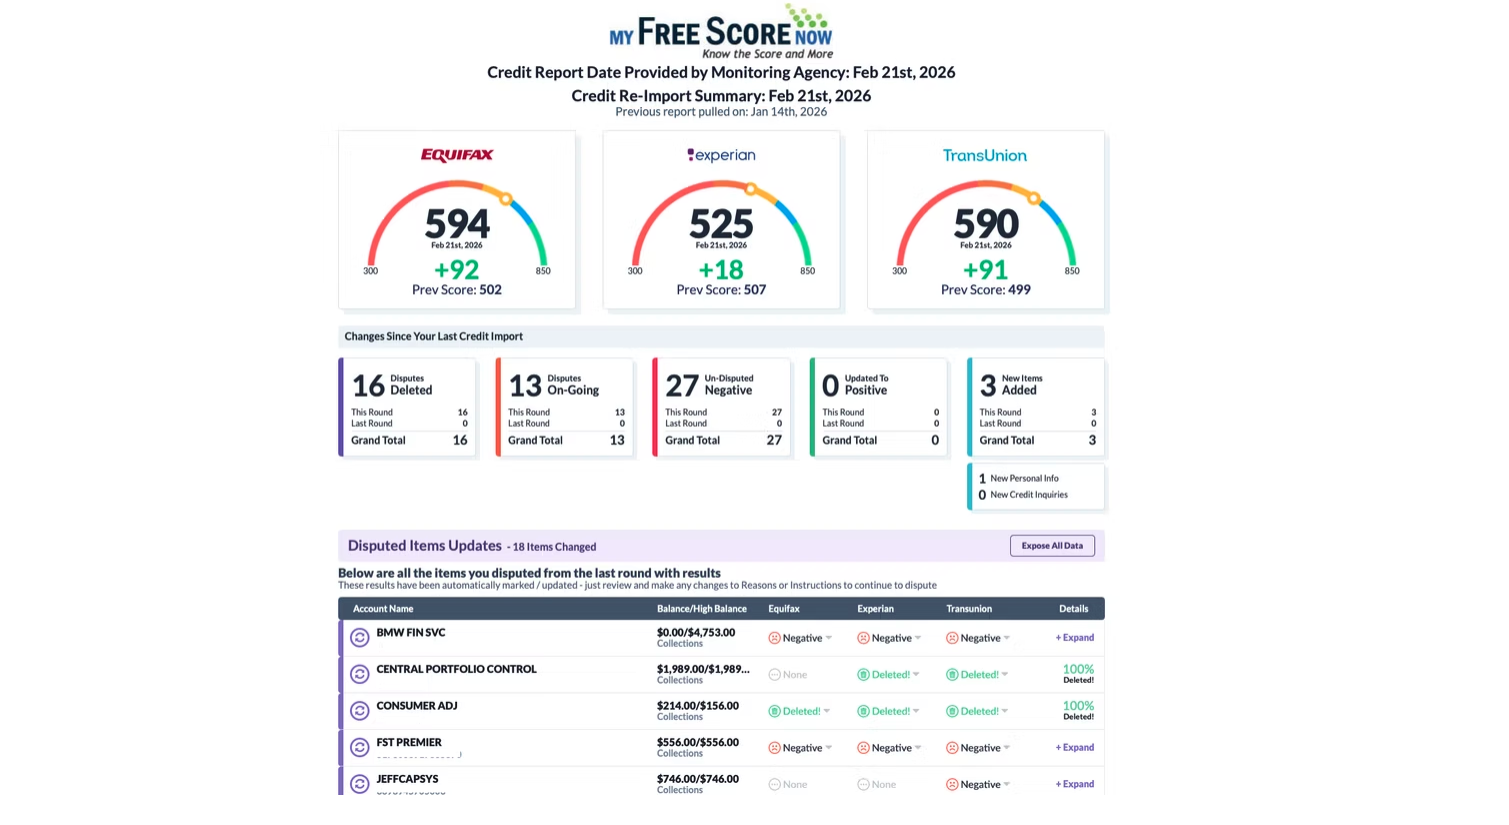1509x825 pixels.
Task: Click the Details column header
Action: point(1074,609)
